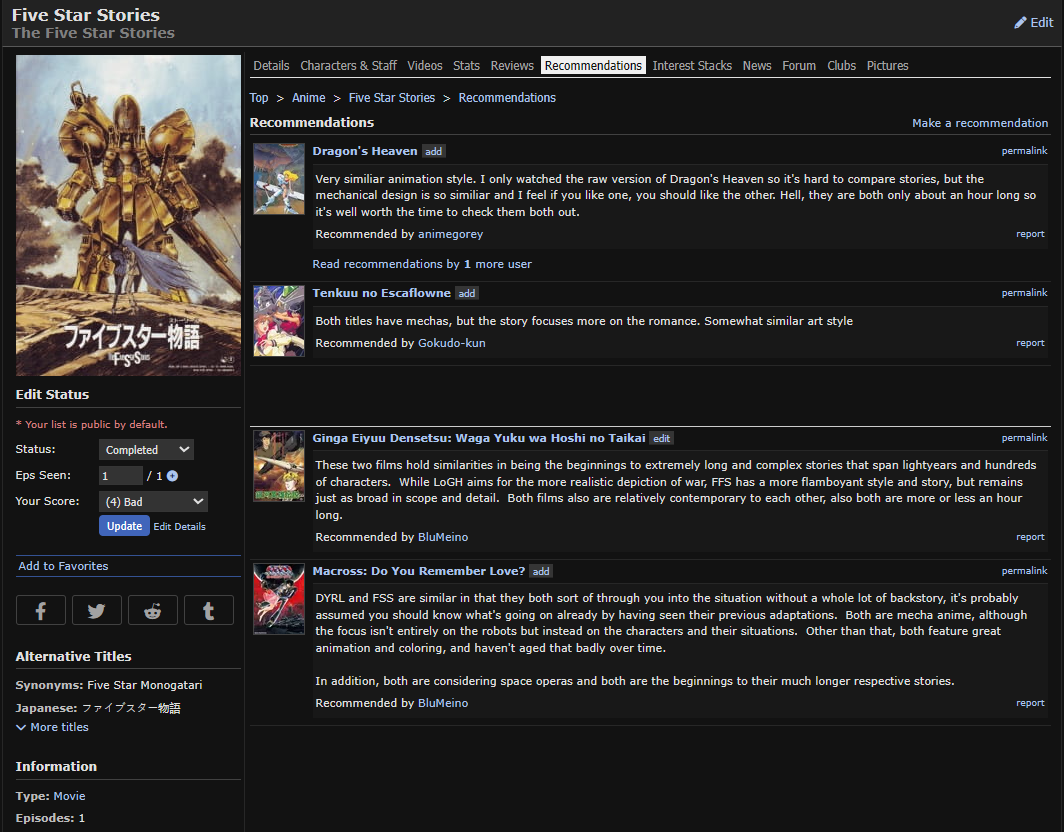1064x832 pixels.
Task: Open Edit Details link
Action: pyautogui.click(x=179, y=527)
